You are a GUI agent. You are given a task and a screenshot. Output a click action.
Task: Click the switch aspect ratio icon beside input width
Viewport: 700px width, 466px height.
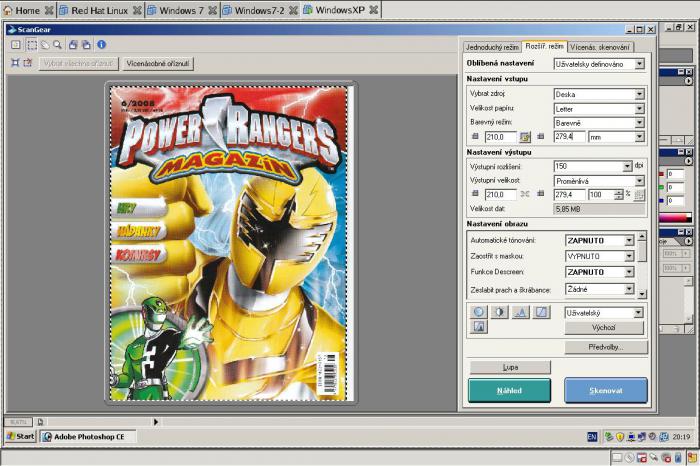click(525, 137)
